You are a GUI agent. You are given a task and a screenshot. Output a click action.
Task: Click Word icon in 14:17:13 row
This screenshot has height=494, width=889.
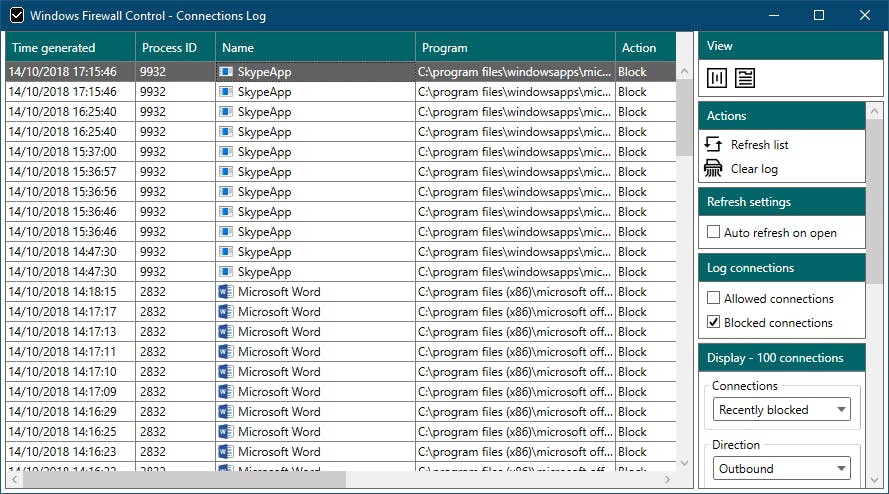[226, 331]
